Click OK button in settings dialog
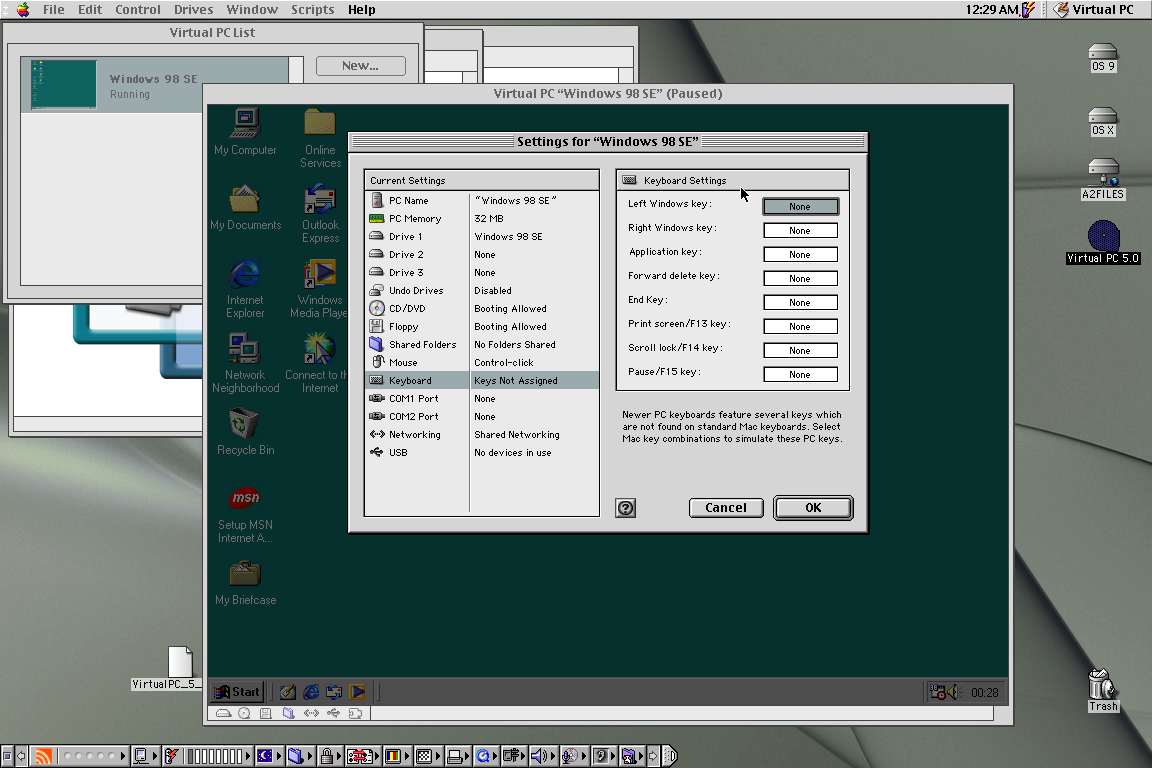This screenshot has height=768, width=1152. coord(813,508)
